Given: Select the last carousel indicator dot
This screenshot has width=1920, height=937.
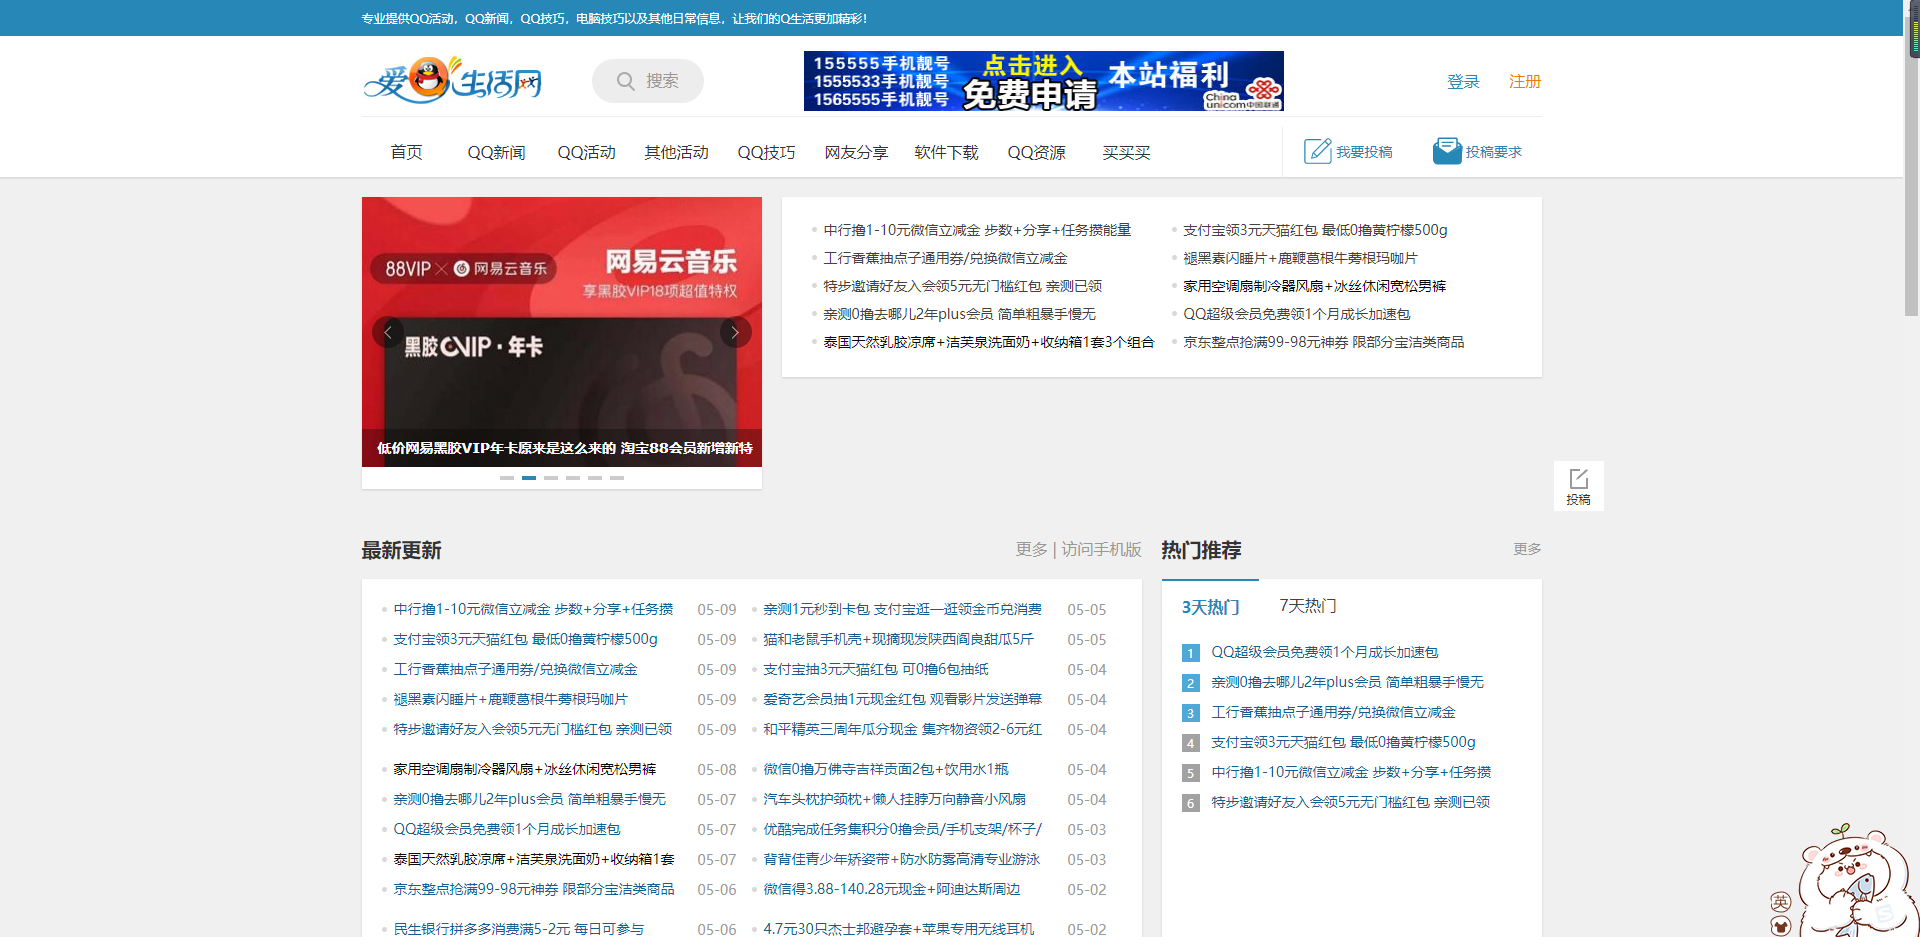Looking at the screenshot, I should (617, 478).
